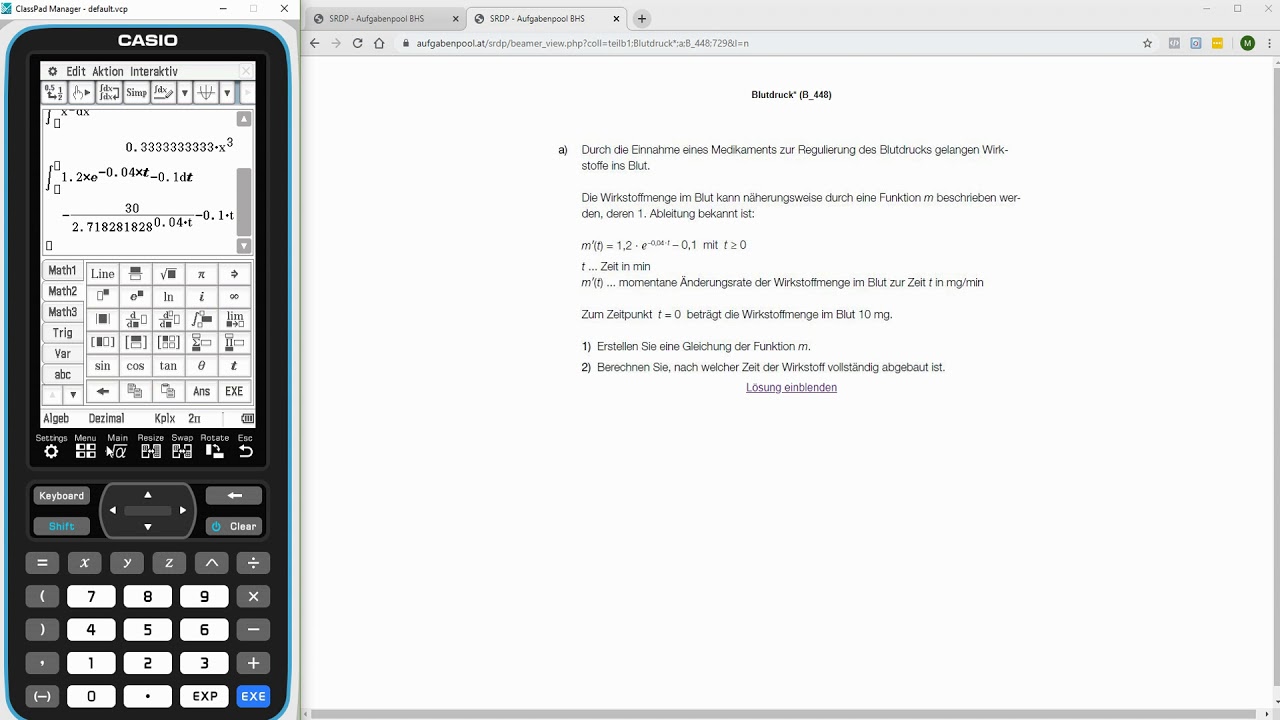Insert definite integral template key
This screenshot has width=1280, height=720.
201,320
